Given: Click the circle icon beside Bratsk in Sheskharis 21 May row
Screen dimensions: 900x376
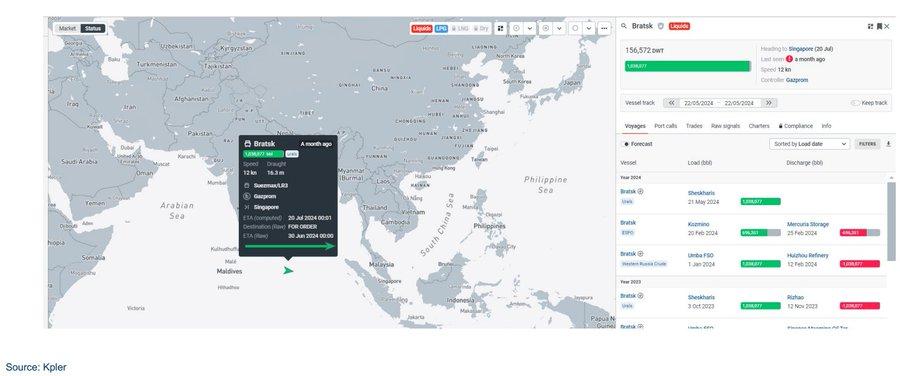Looking at the screenshot, I should [640, 192].
